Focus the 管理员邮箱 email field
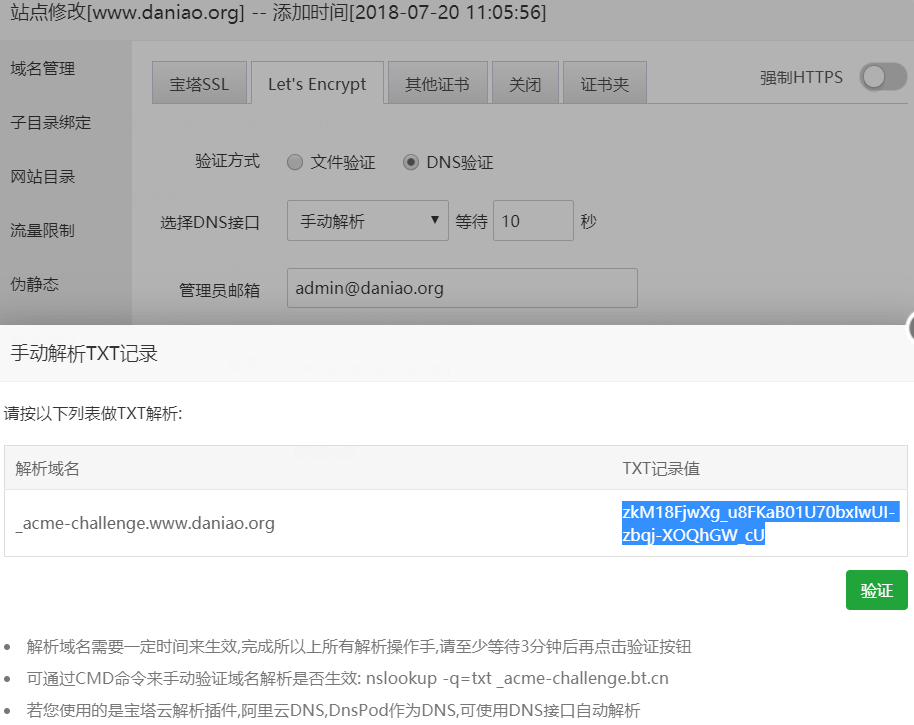Screen dimensions: 914x725 [462, 288]
